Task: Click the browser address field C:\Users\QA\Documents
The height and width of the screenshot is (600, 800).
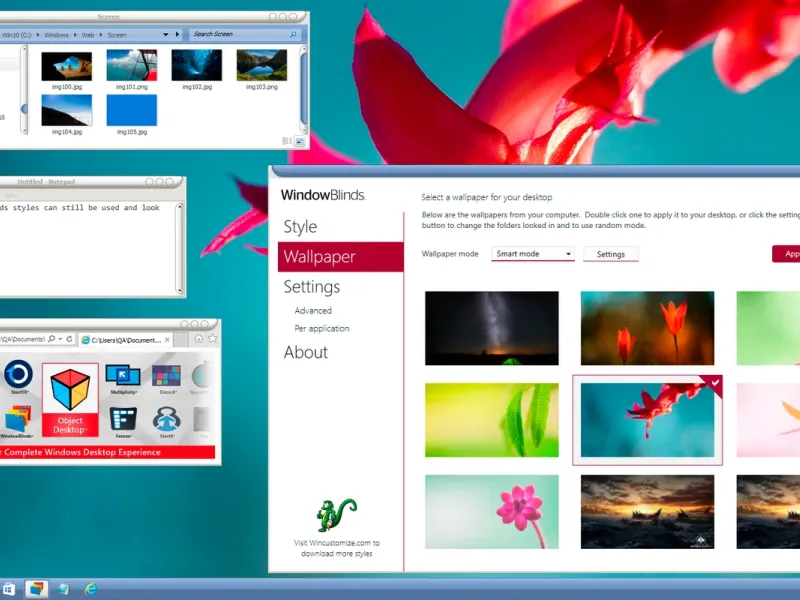Action: pyautogui.click(x=23, y=339)
